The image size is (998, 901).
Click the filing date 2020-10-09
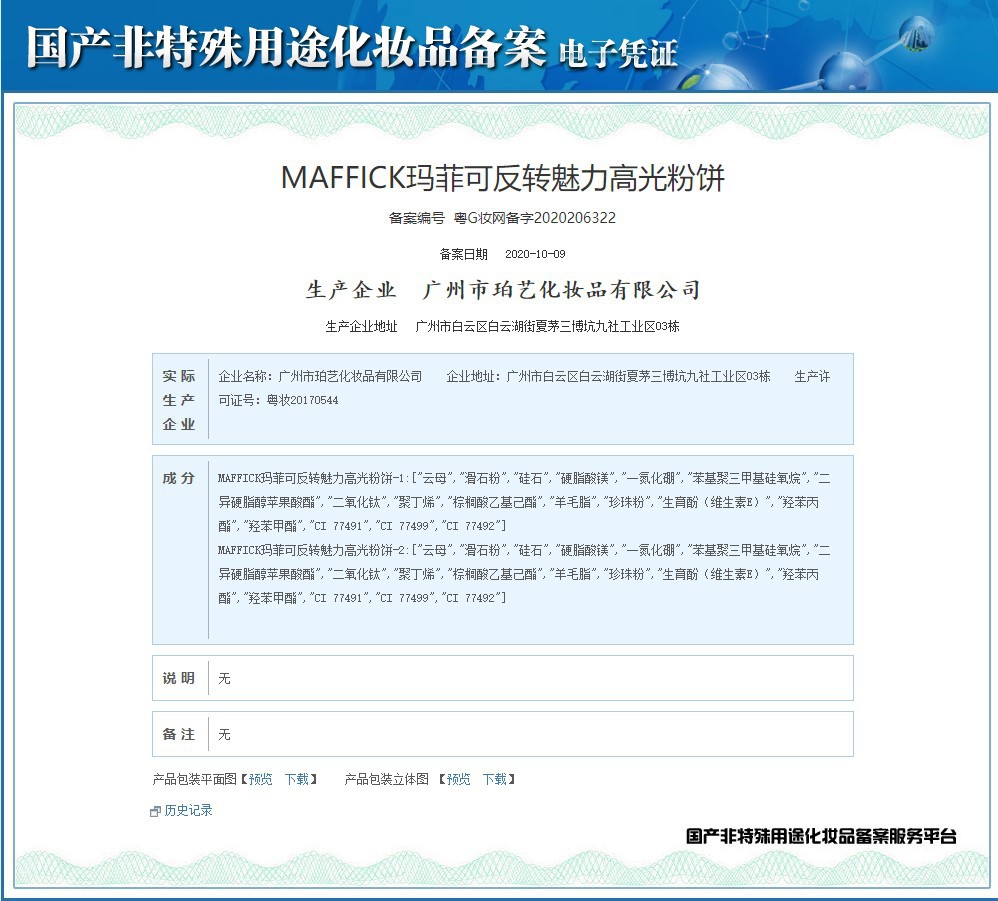point(535,254)
